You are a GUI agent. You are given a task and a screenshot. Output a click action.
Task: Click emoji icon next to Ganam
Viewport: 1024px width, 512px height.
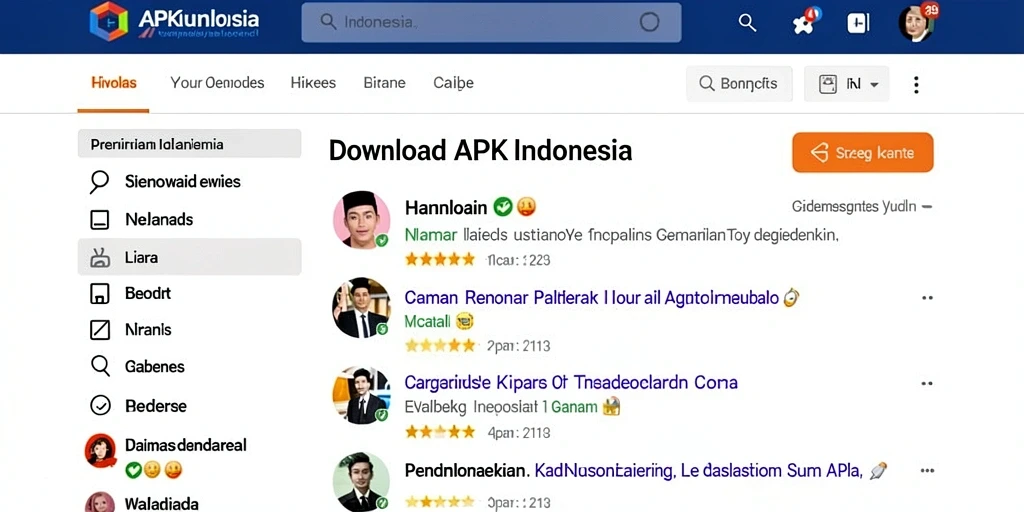[611, 407]
